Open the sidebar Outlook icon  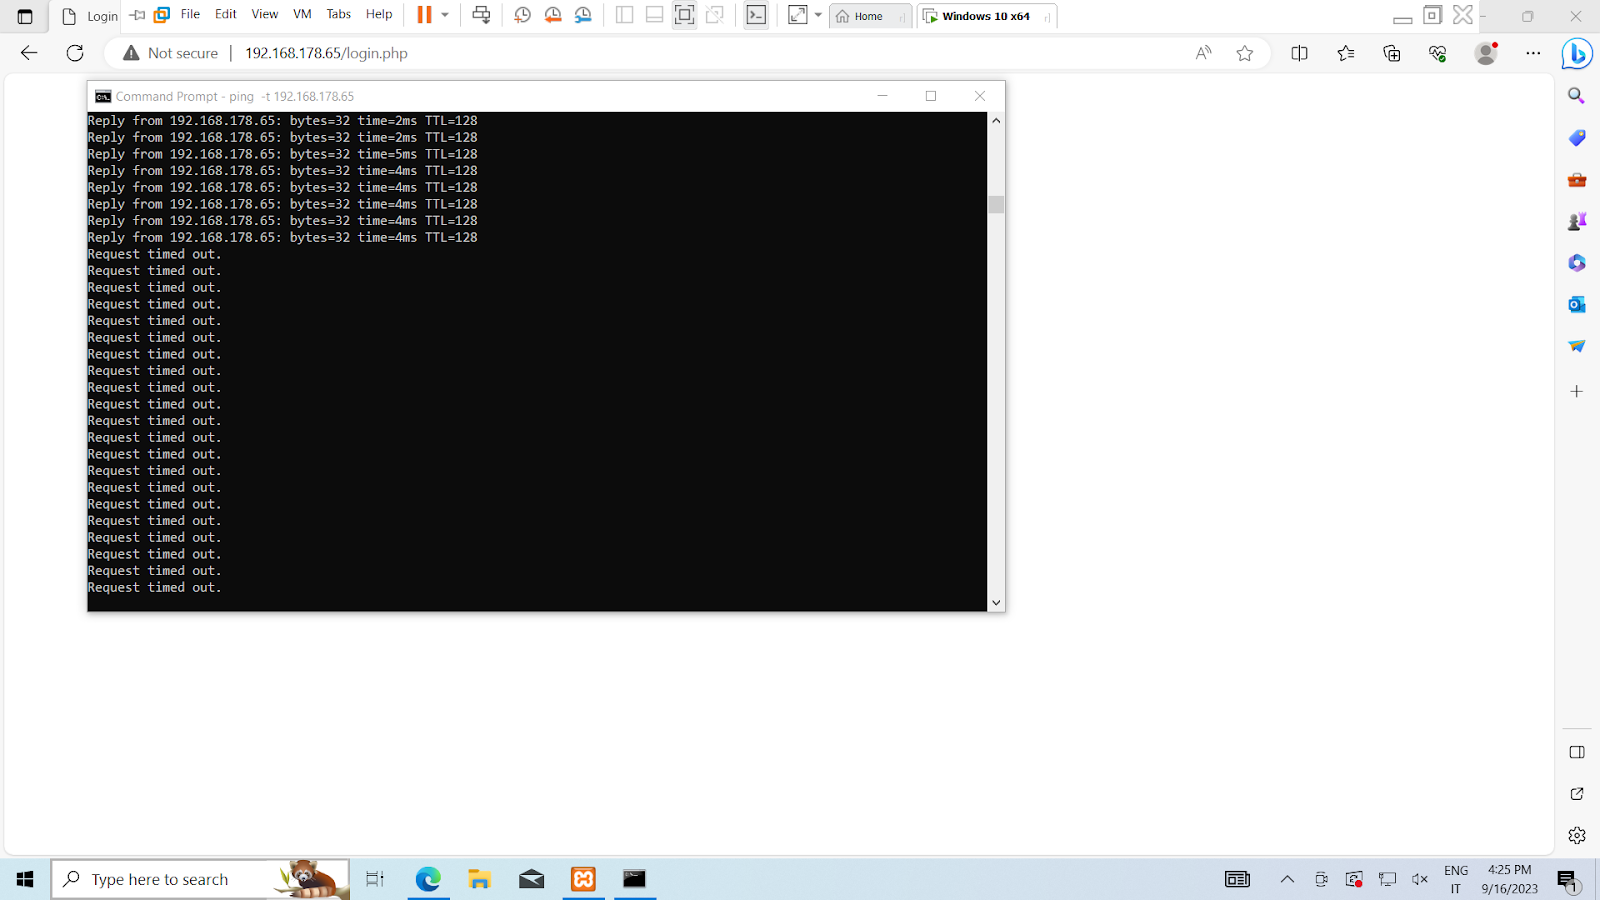click(x=1577, y=304)
